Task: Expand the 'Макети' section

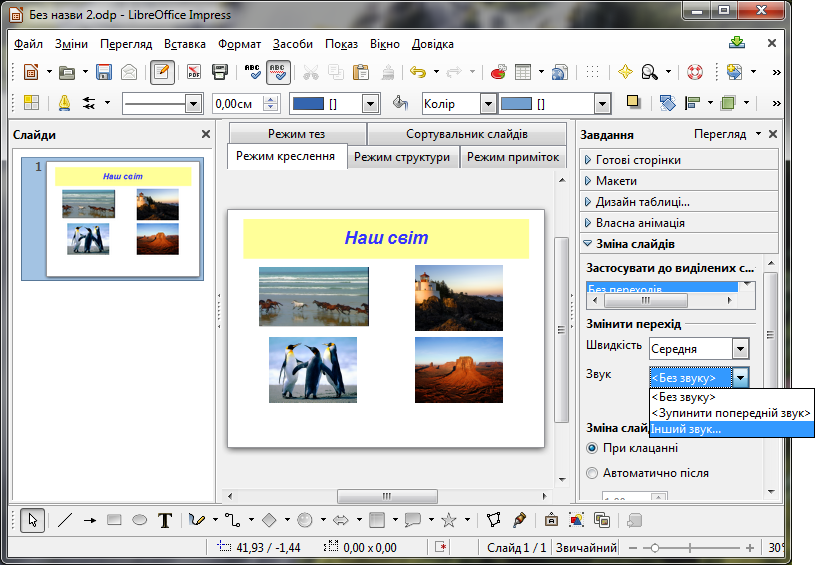Action: [679, 180]
